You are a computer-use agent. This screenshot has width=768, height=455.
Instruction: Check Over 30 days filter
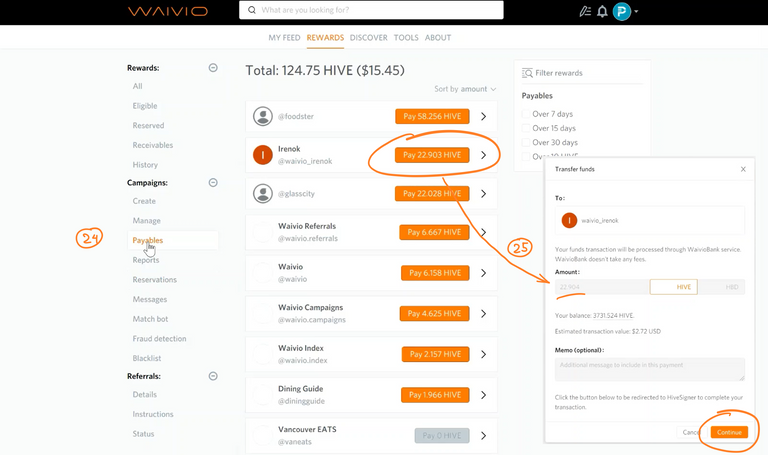coord(526,142)
